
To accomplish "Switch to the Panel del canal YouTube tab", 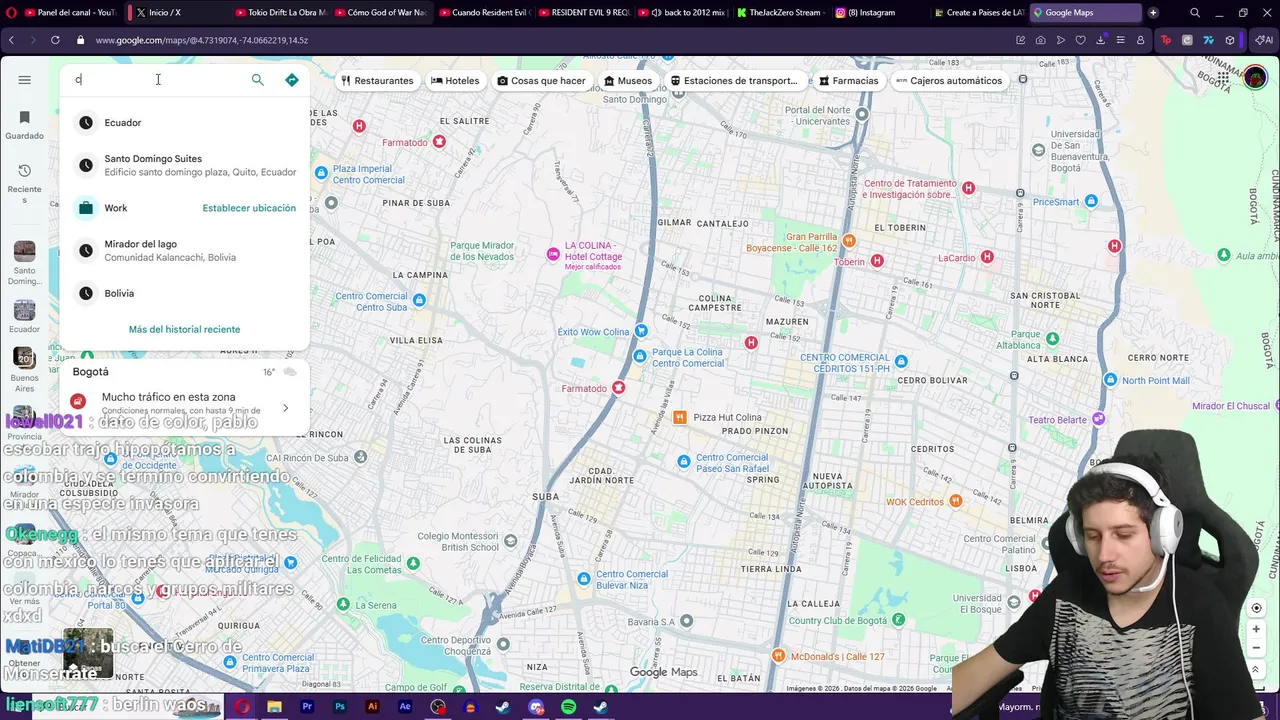I will pos(70,13).
